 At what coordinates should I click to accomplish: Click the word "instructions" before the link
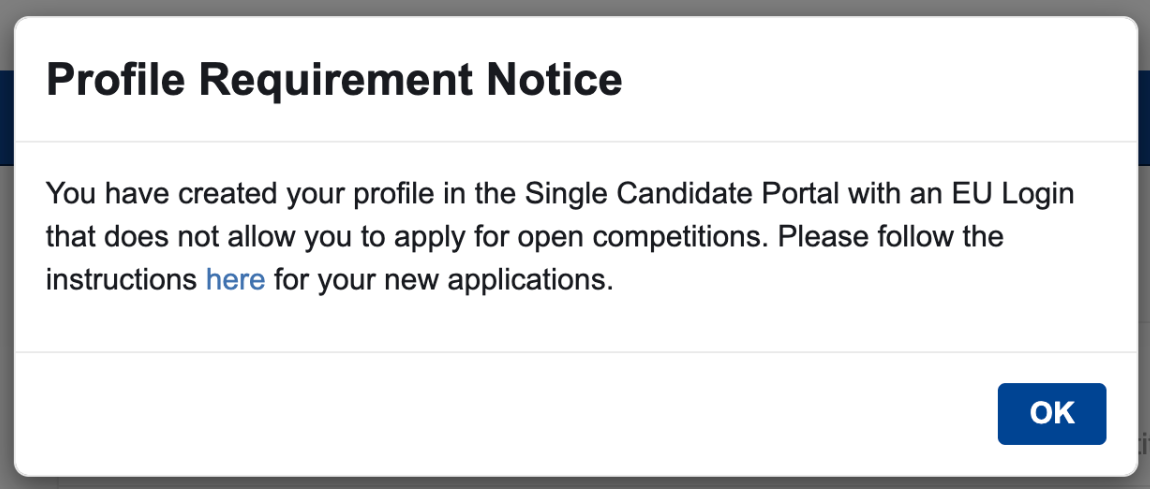click(x=122, y=279)
